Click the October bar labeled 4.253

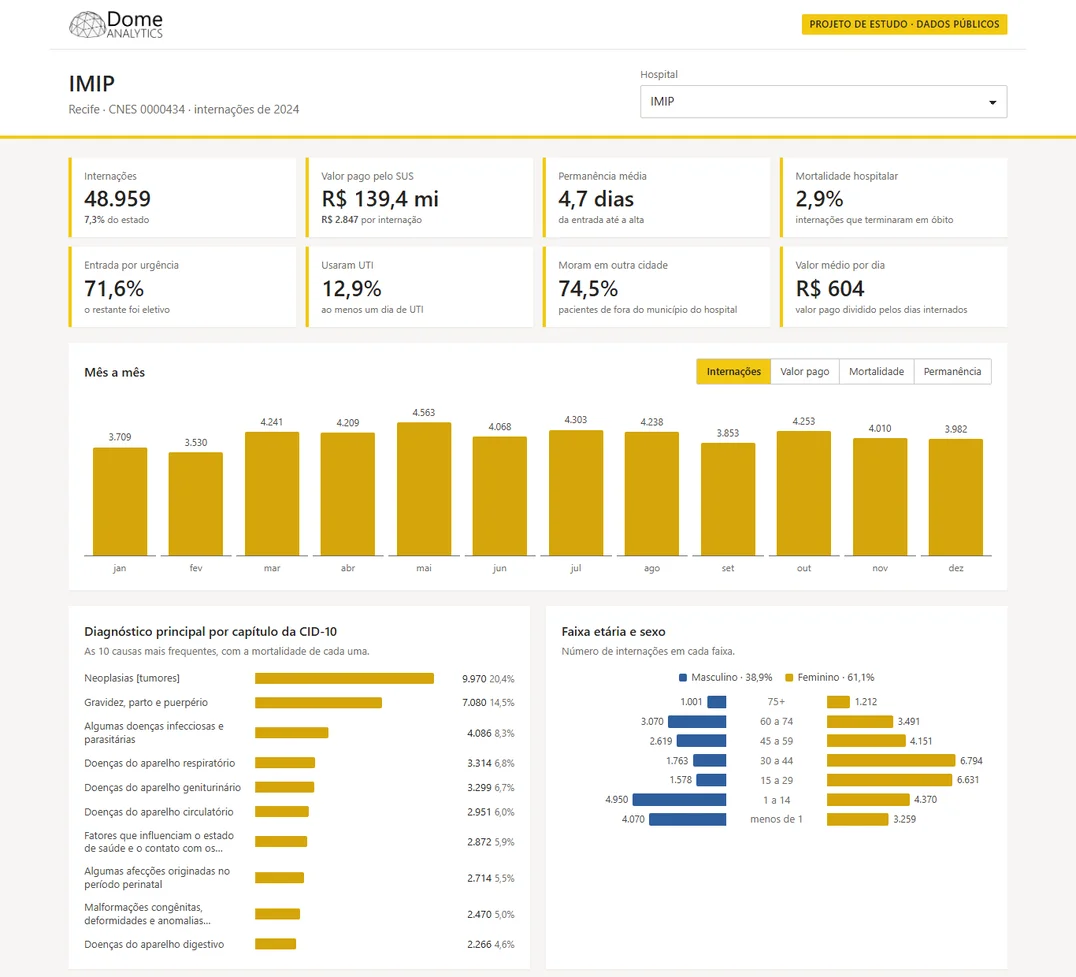click(804, 493)
